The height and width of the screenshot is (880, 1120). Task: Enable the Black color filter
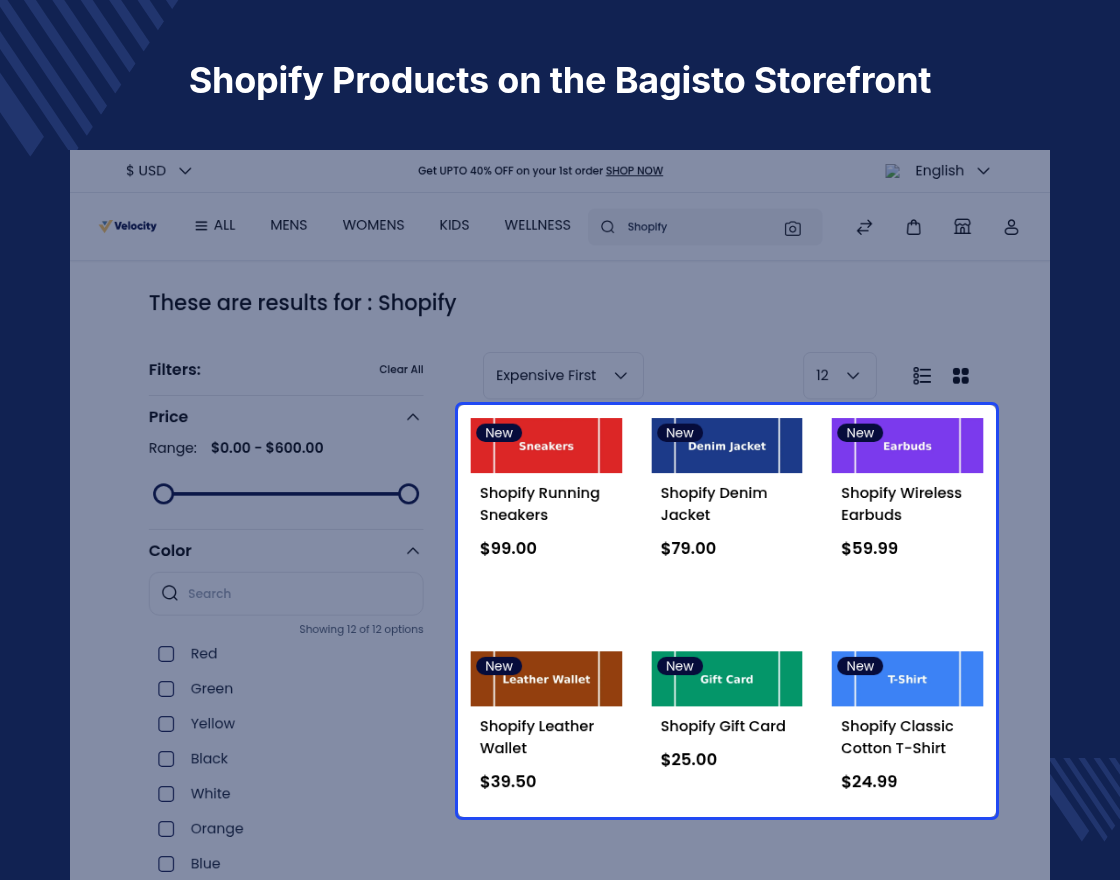pos(166,759)
